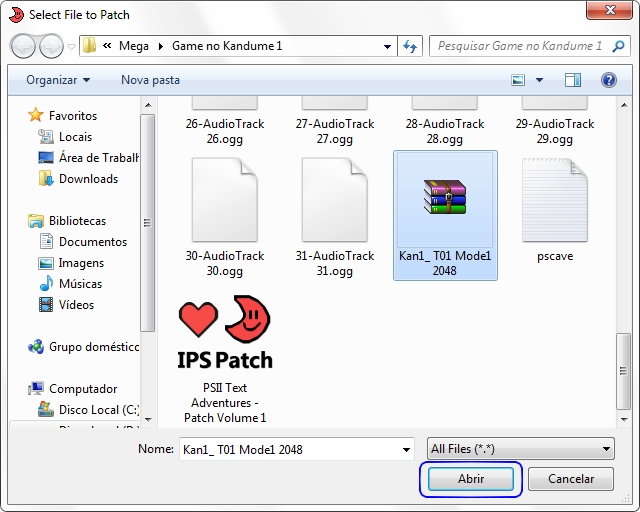Open the All Files (*.*) type filter
This screenshot has height=512, width=640.
point(520,449)
